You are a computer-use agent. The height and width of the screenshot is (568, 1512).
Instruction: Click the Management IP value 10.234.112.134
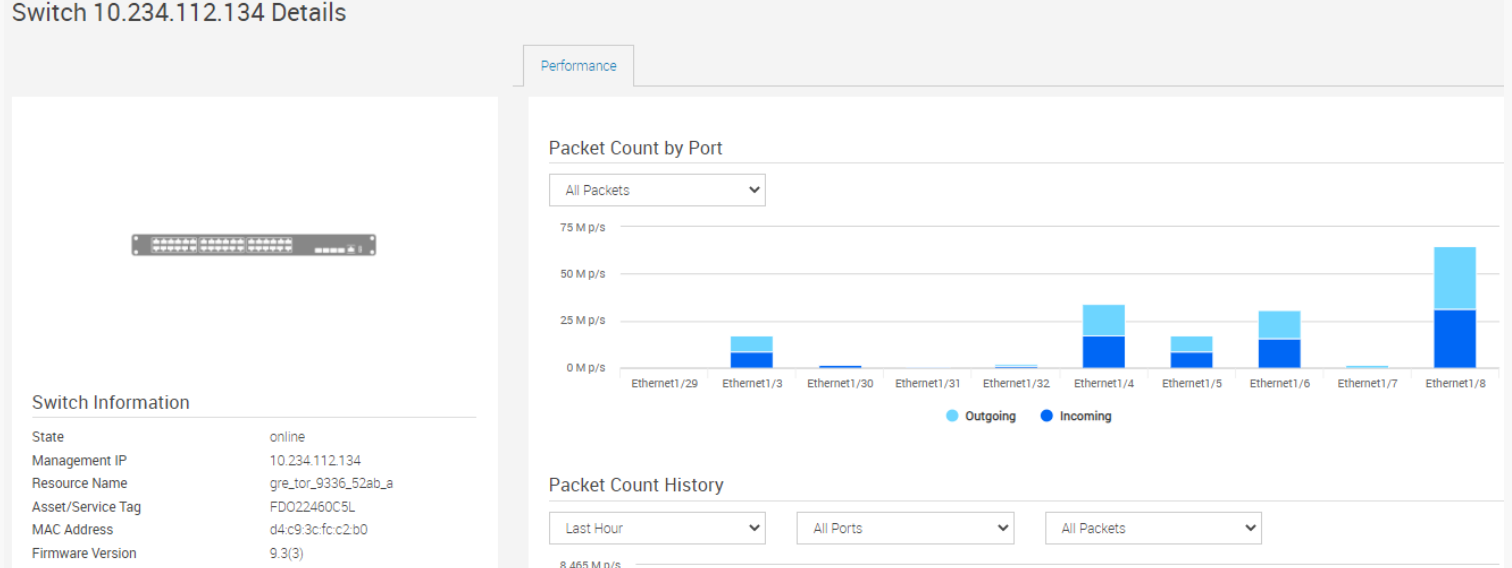click(315, 460)
